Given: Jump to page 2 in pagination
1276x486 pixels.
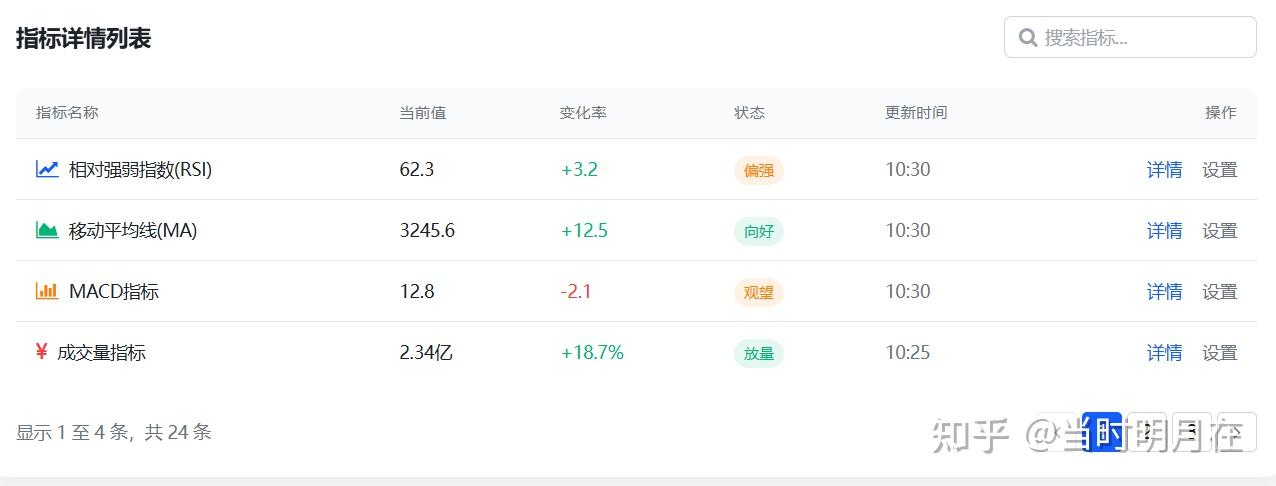Looking at the screenshot, I should tap(1146, 432).
